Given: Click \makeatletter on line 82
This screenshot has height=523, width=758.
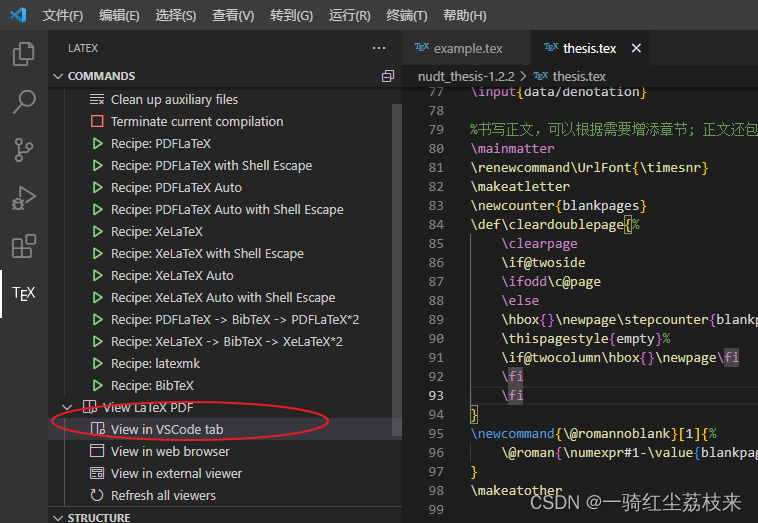Looking at the screenshot, I should 520,186.
